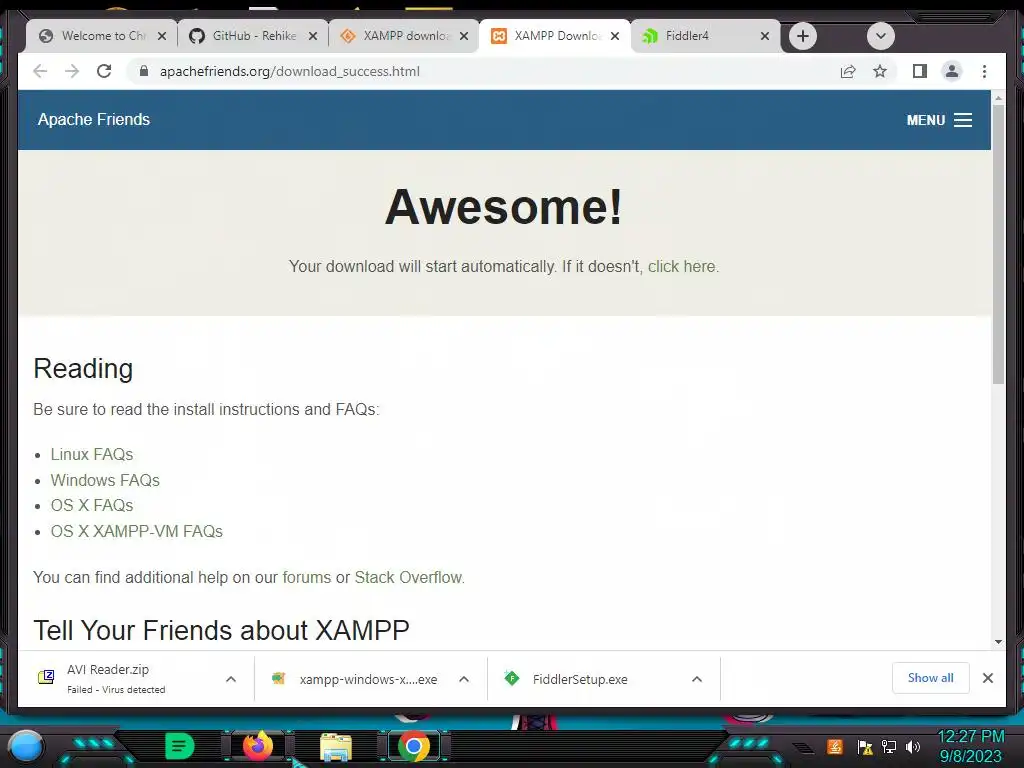This screenshot has height=768, width=1024.
Task: Open the Chrome profile avatar
Action: click(952, 71)
